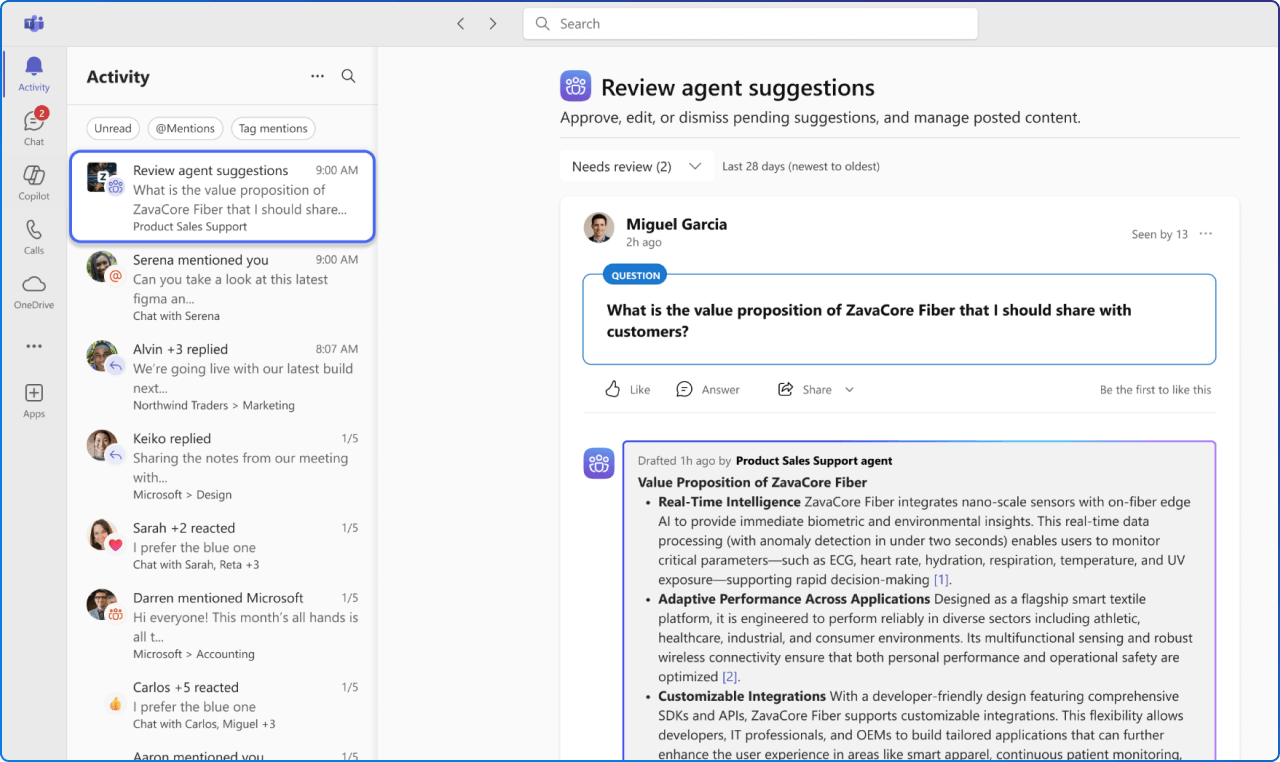Open Miguel's post more options ellipsis
Image resolution: width=1280 pixels, height=762 pixels.
tap(1206, 234)
